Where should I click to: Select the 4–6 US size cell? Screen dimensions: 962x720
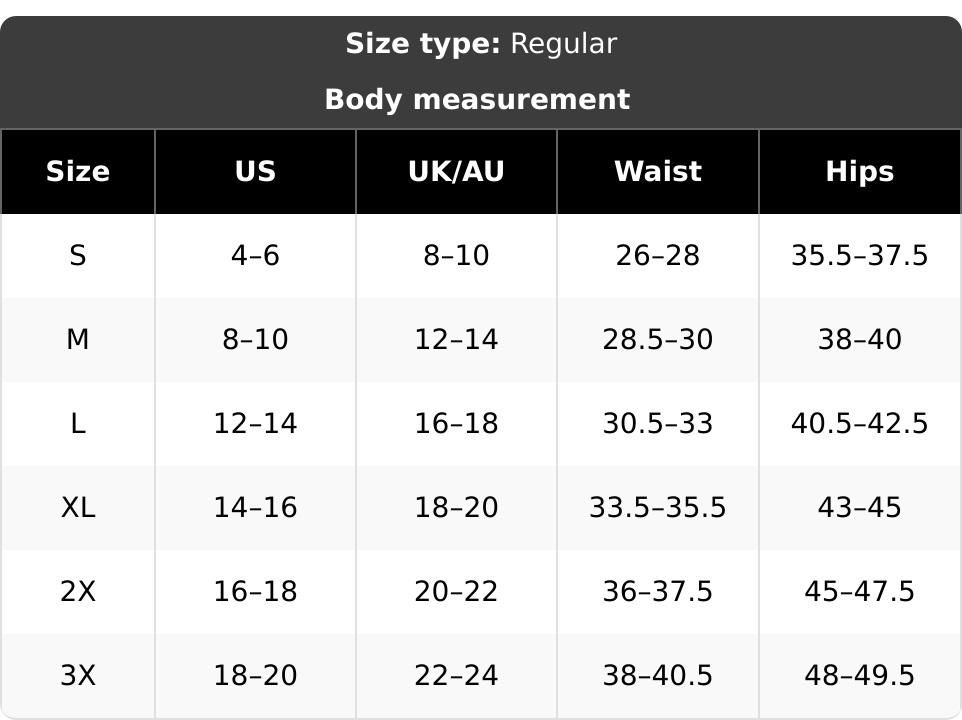pos(255,256)
